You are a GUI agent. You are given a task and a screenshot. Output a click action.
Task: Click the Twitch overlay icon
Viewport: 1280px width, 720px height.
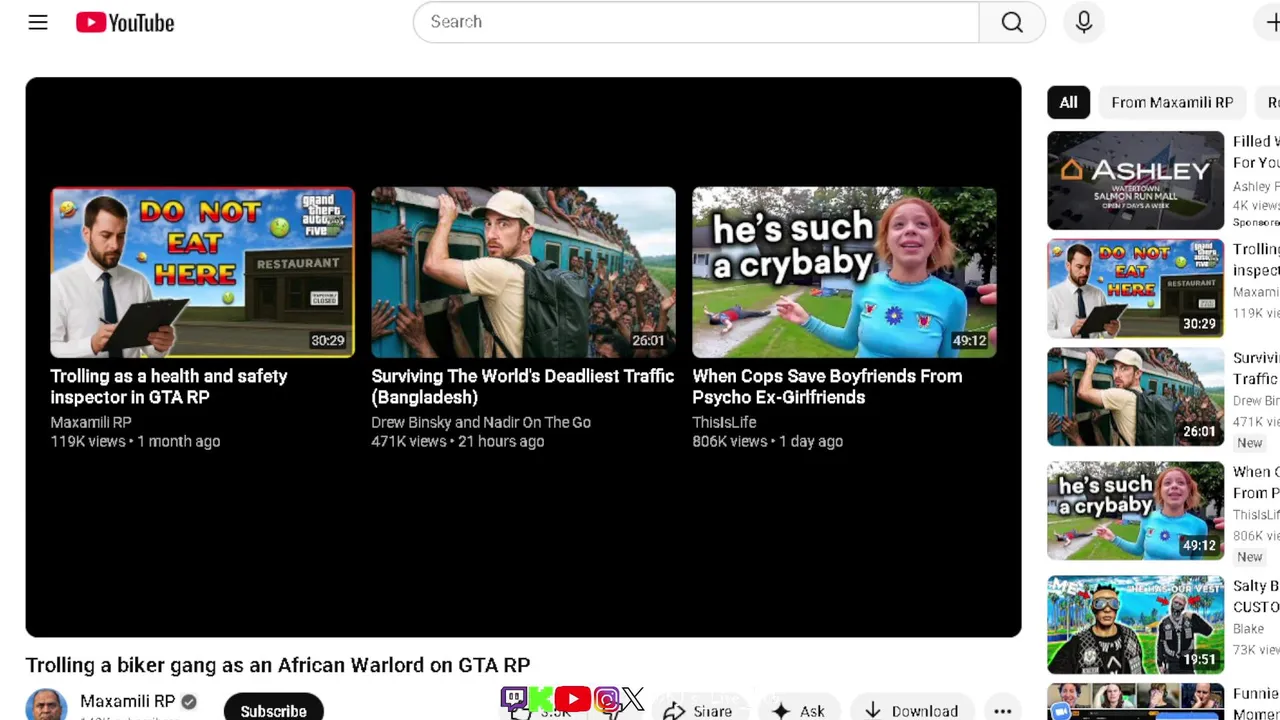(x=514, y=699)
